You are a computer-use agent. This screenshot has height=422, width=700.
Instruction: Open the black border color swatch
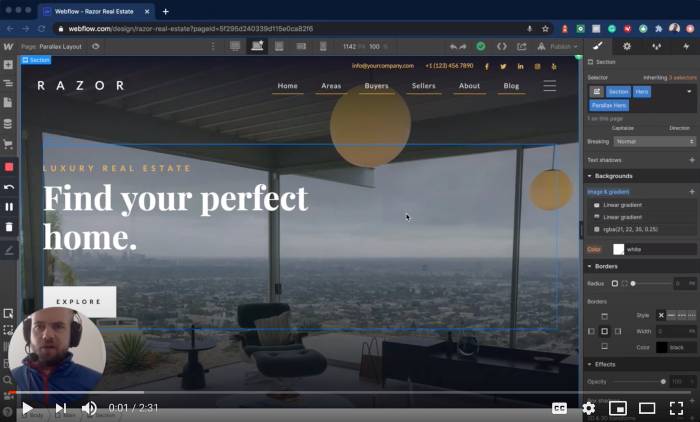click(662, 347)
